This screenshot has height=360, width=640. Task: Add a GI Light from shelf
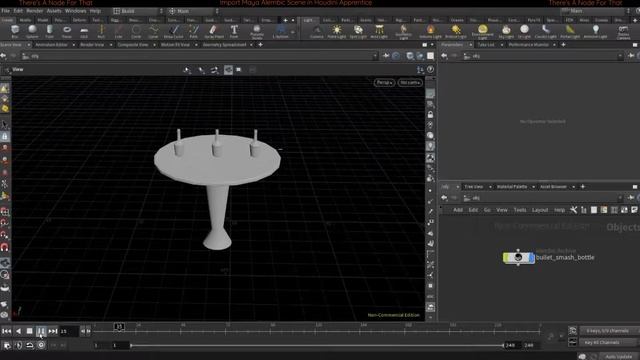[x=524, y=31]
